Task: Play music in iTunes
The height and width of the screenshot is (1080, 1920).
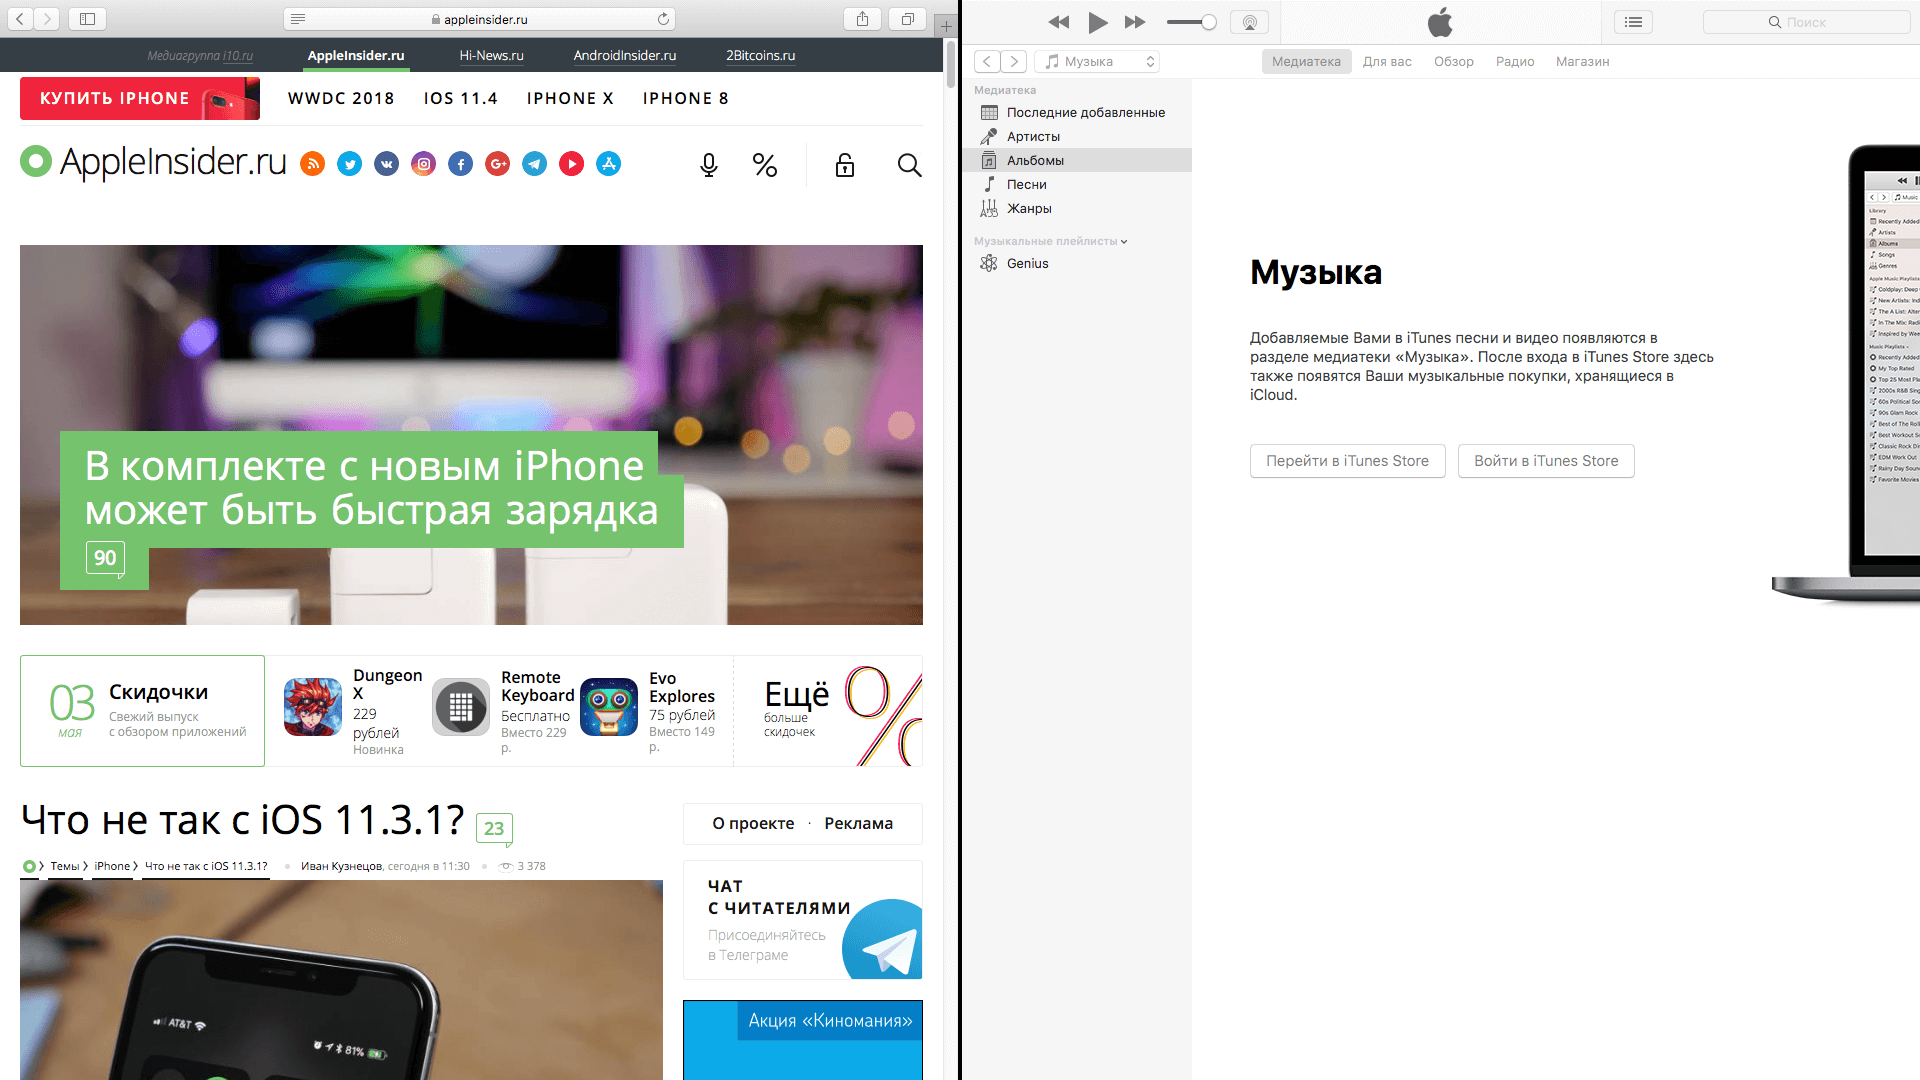Action: point(1097,22)
